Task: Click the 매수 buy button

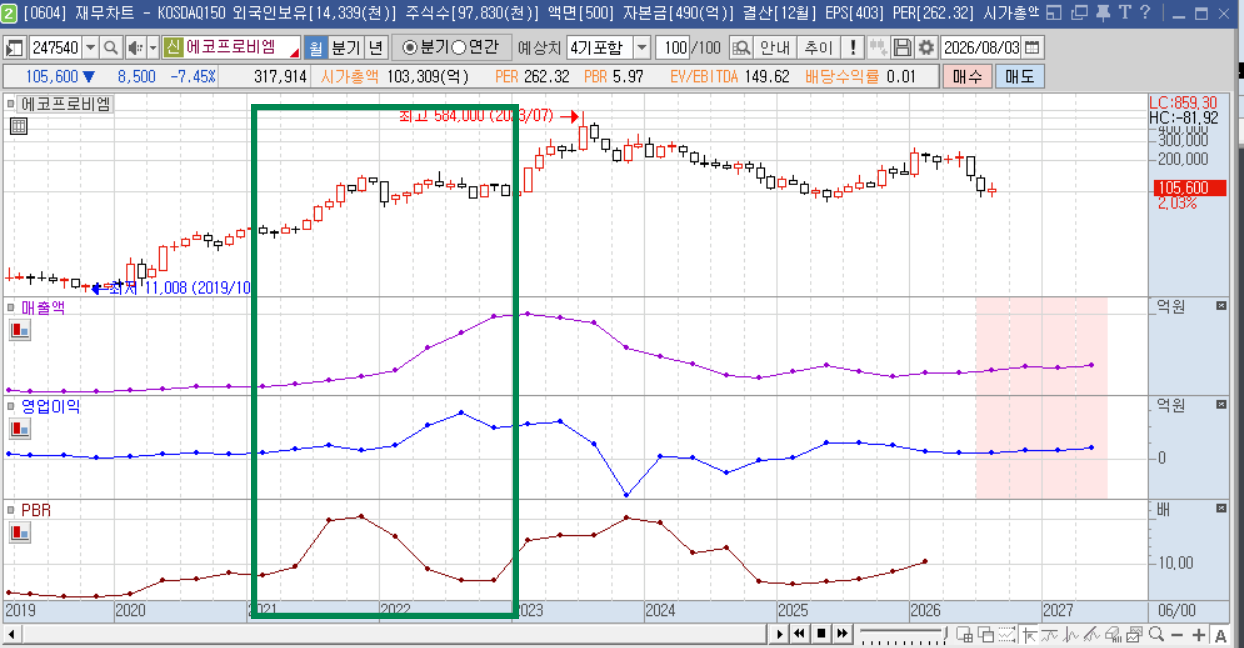Action: 967,77
